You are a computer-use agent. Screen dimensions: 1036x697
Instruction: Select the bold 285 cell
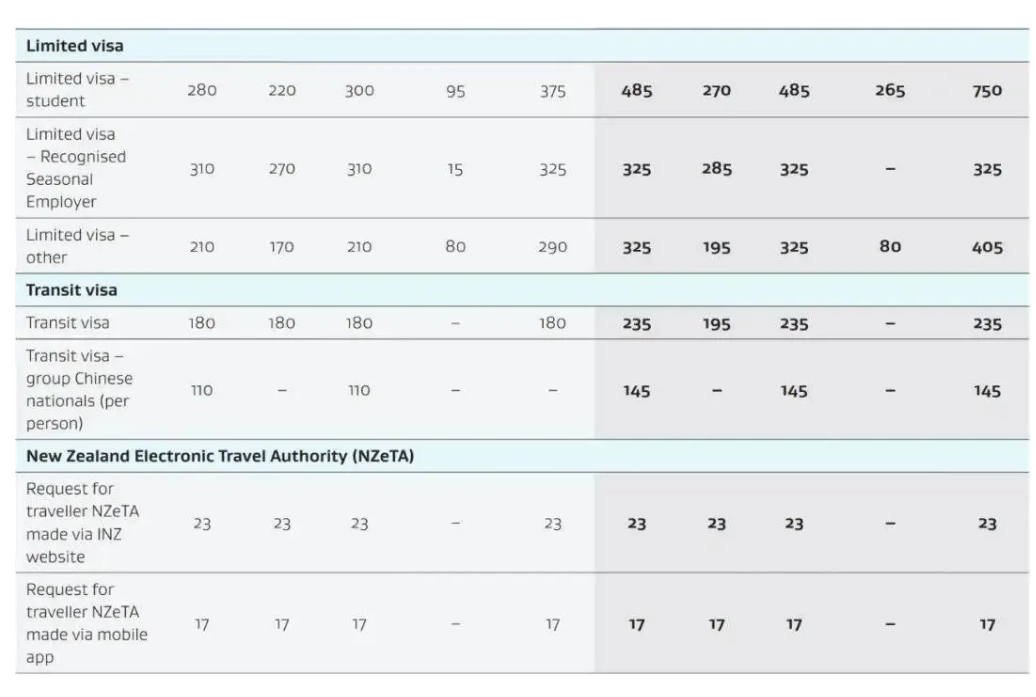[x=716, y=169]
